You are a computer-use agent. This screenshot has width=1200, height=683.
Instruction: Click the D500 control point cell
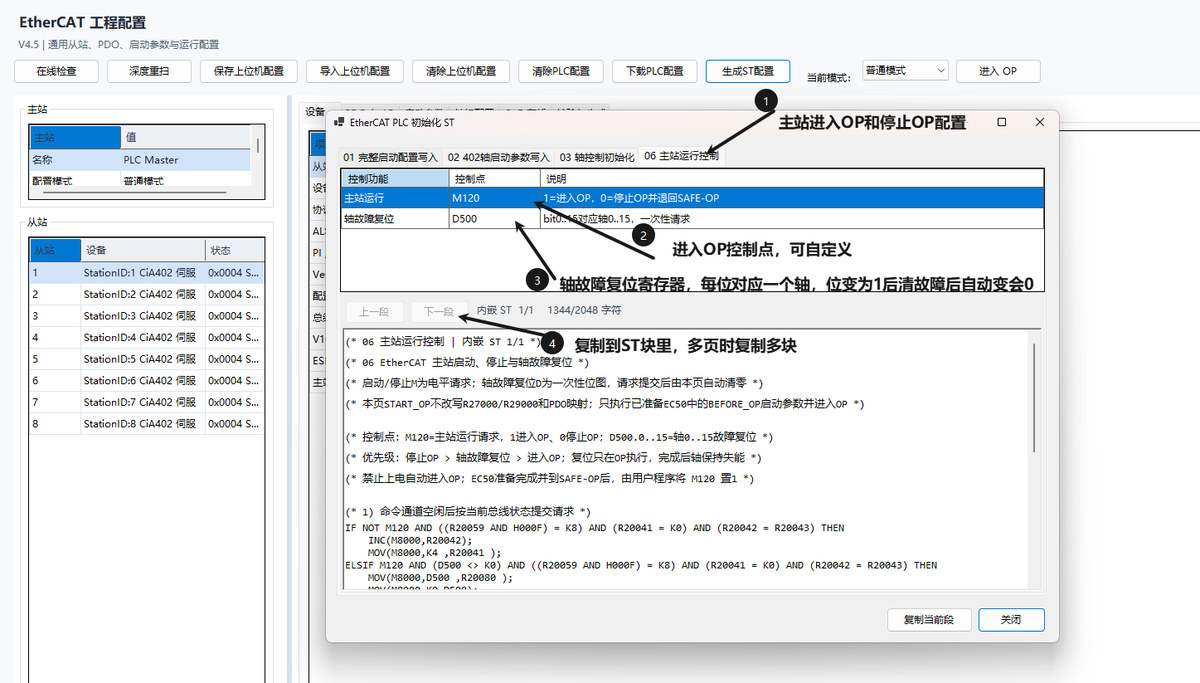(x=495, y=218)
